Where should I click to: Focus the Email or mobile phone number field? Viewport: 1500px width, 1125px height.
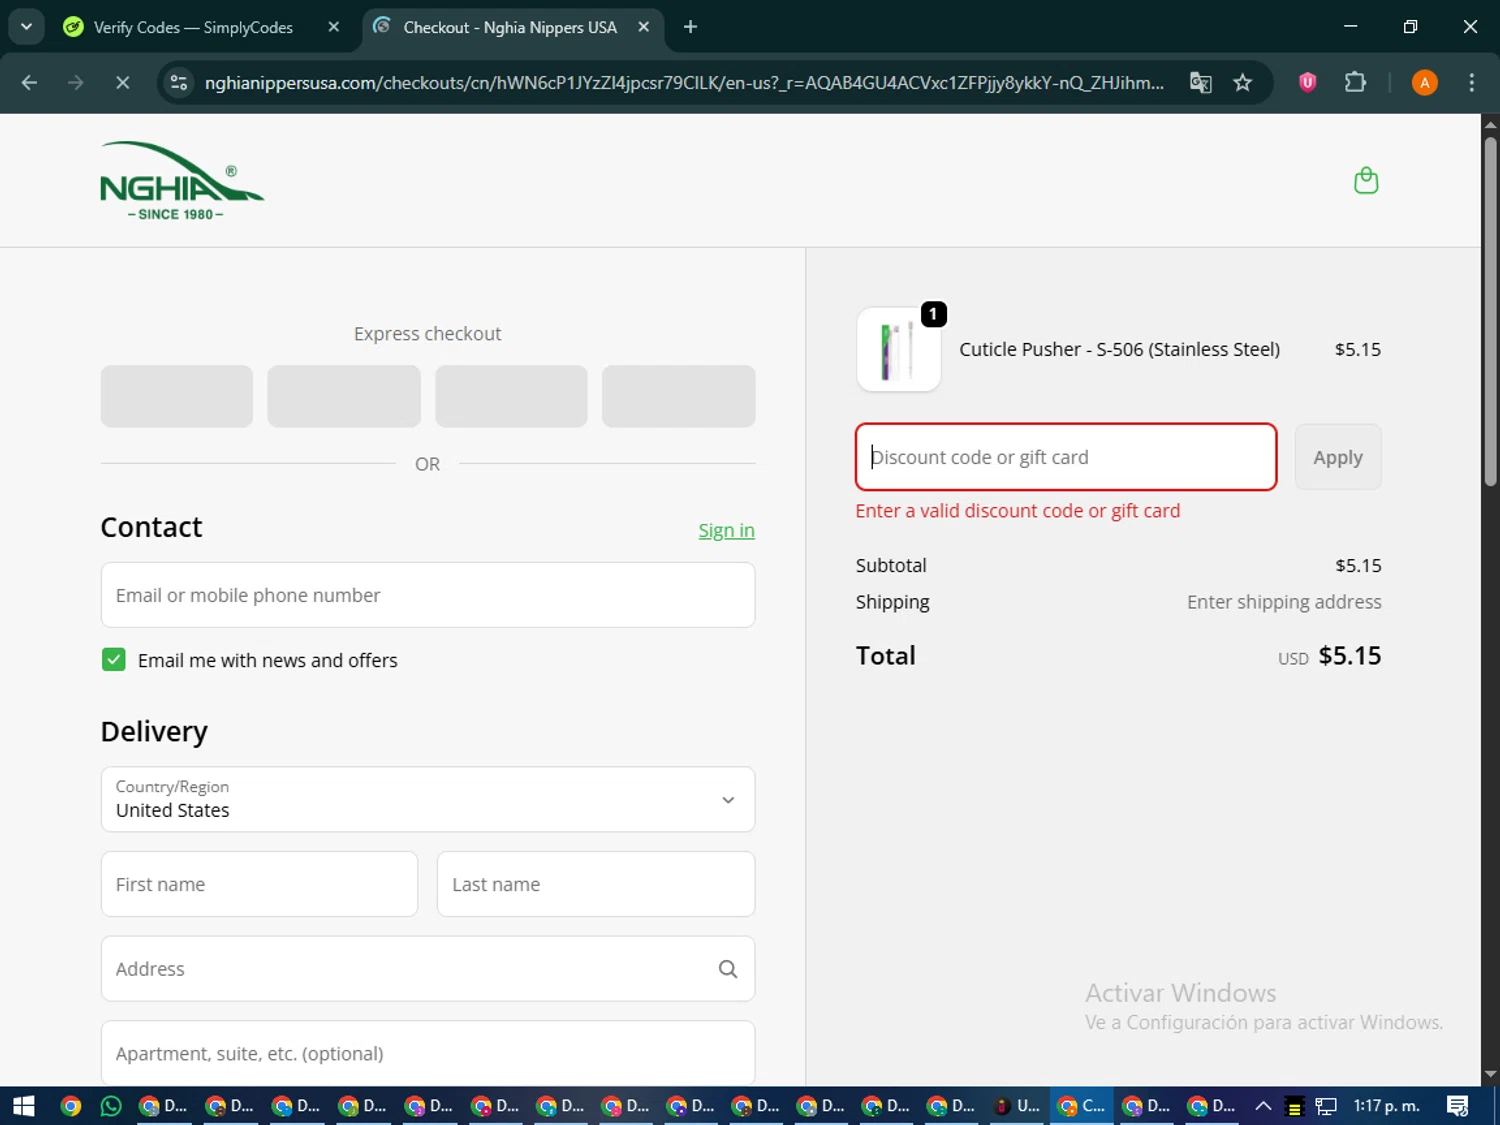click(x=428, y=595)
